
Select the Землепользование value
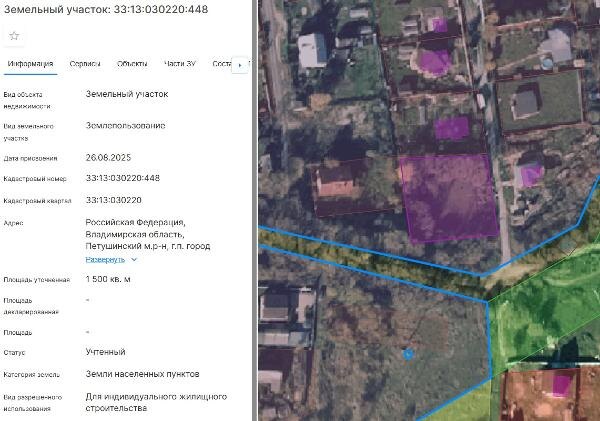pos(126,126)
